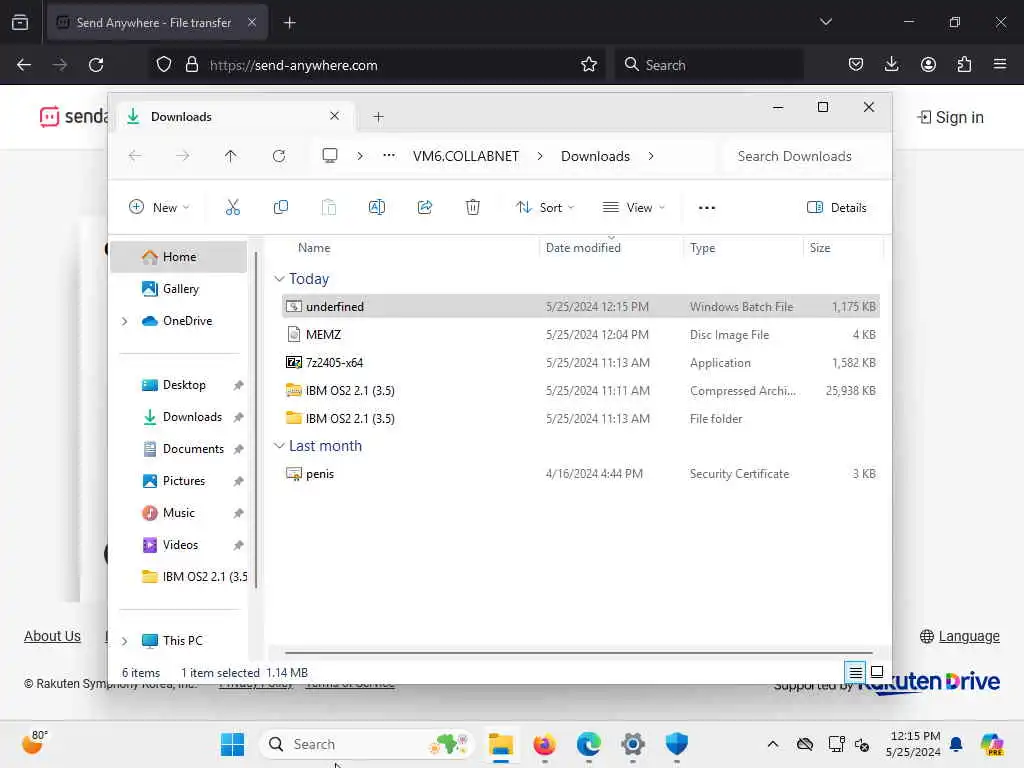Sort by the Name column header
1024x768 pixels.
click(x=314, y=248)
